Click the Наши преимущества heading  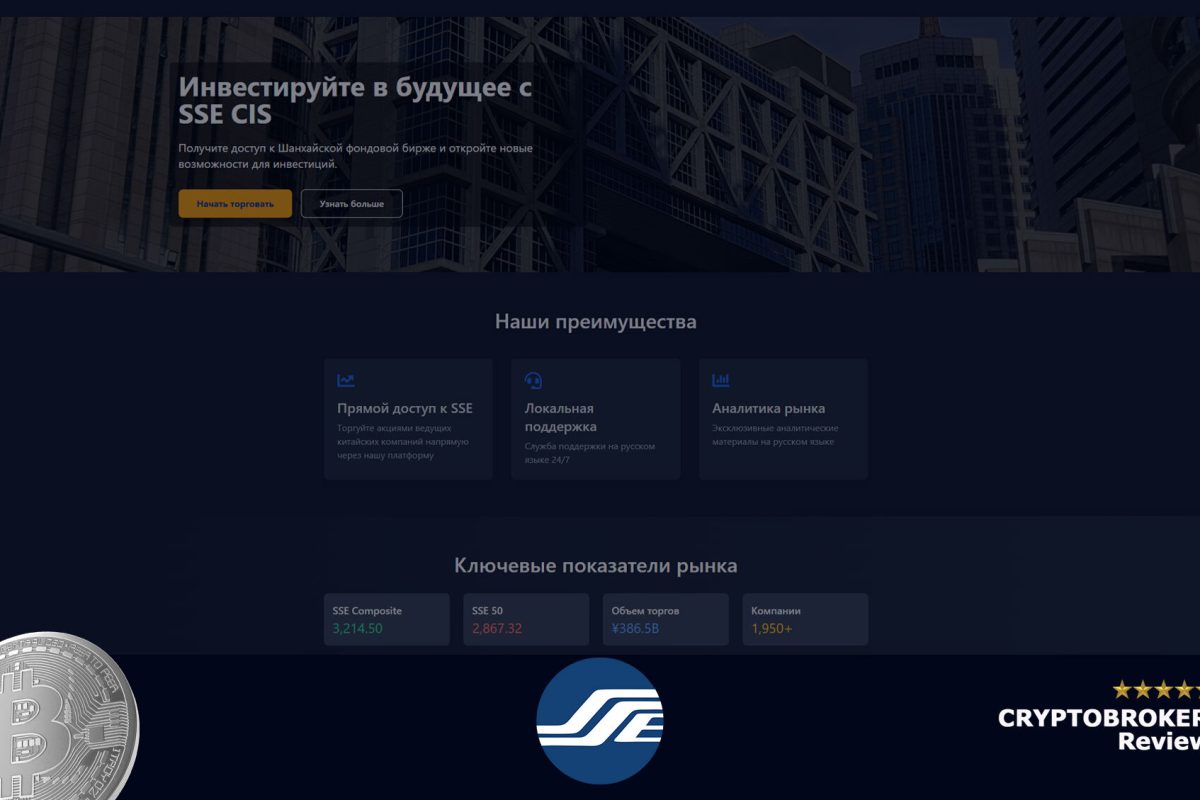(x=596, y=322)
